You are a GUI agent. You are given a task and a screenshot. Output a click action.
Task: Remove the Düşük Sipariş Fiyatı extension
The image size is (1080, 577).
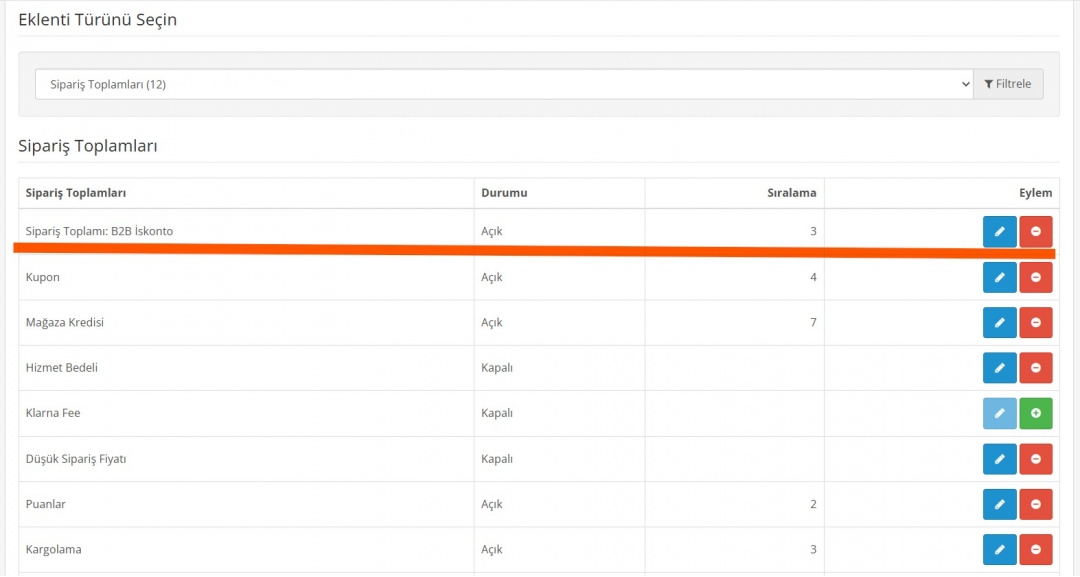1035,459
